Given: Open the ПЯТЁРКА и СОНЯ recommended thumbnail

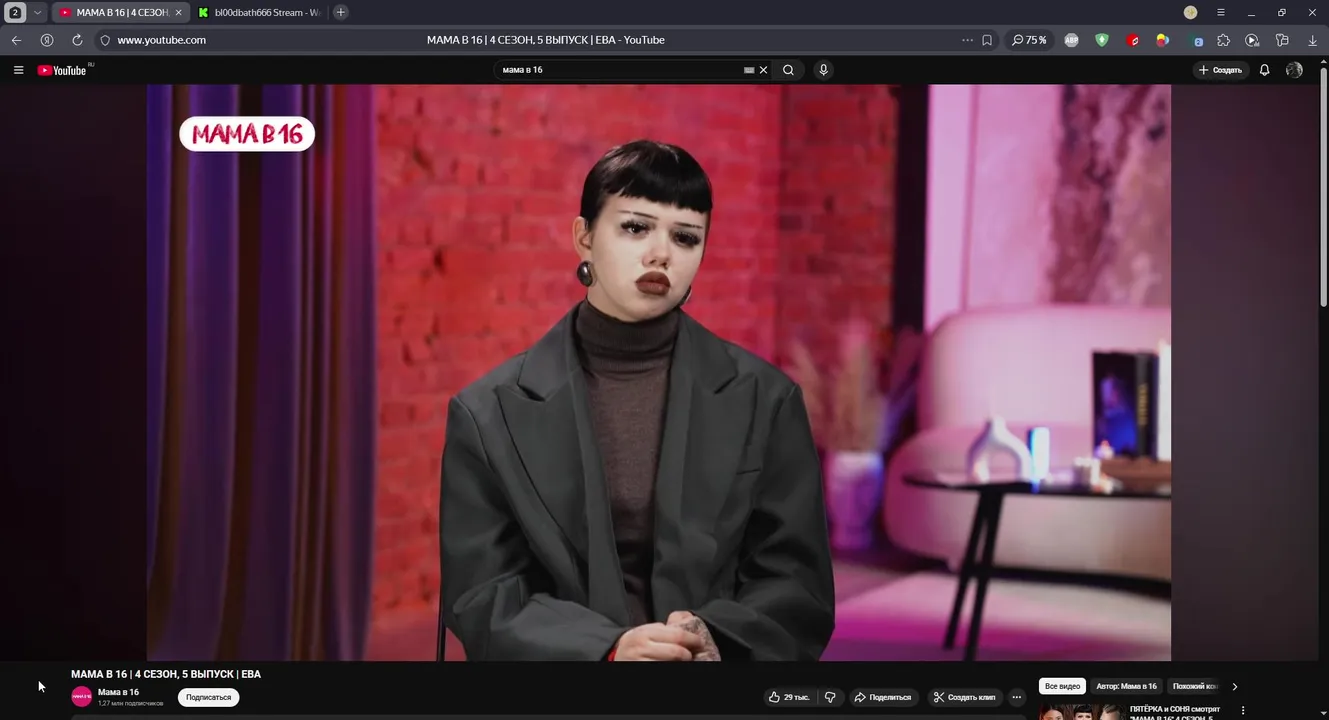Looking at the screenshot, I should click(1080, 712).
